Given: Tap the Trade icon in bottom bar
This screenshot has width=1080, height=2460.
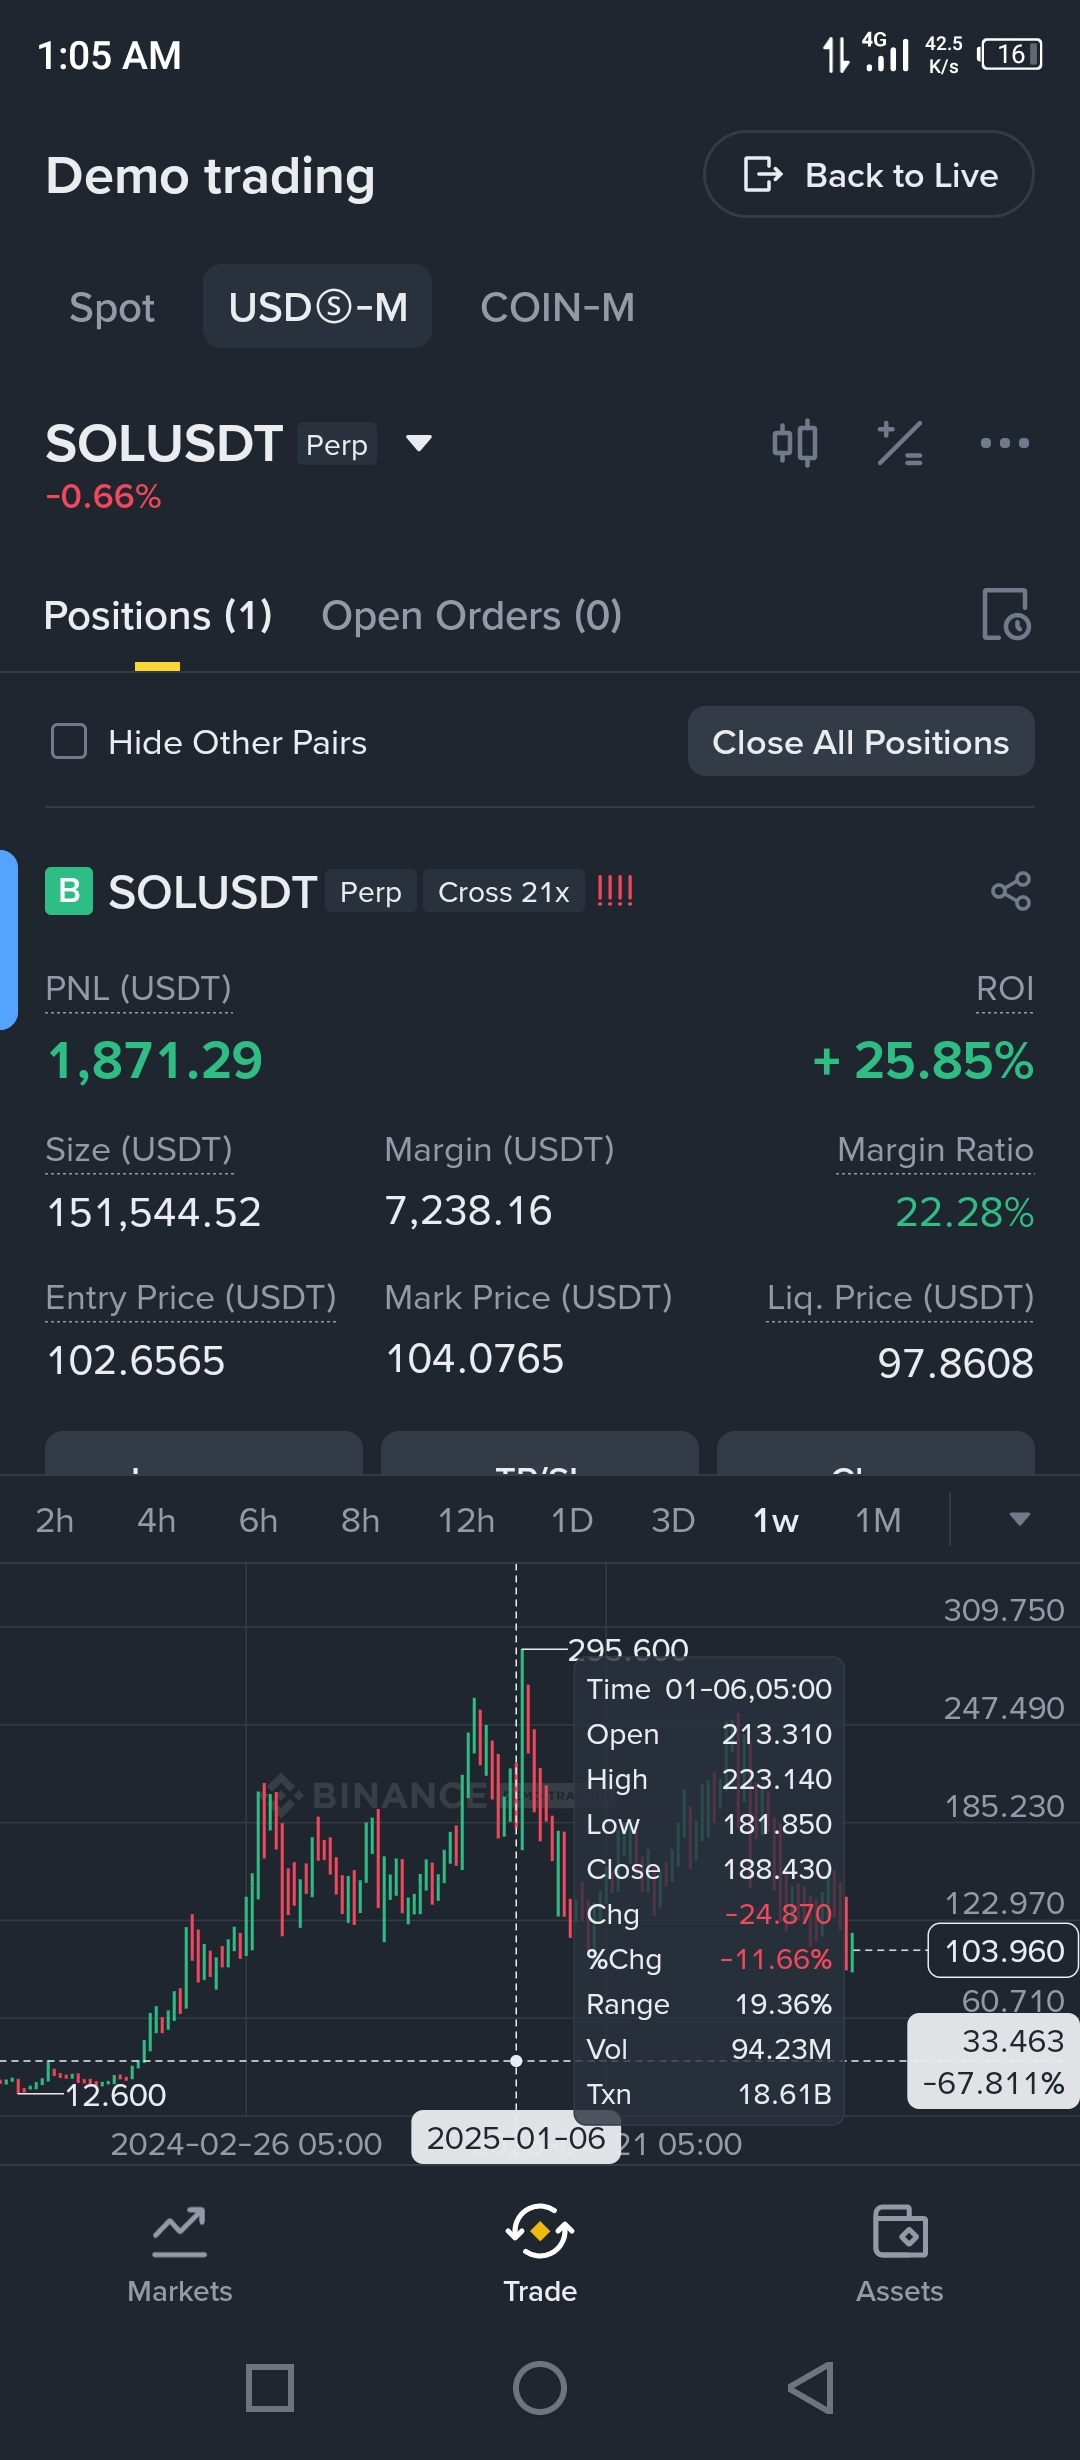Looking at the screenshot, I should [540, 2232].
